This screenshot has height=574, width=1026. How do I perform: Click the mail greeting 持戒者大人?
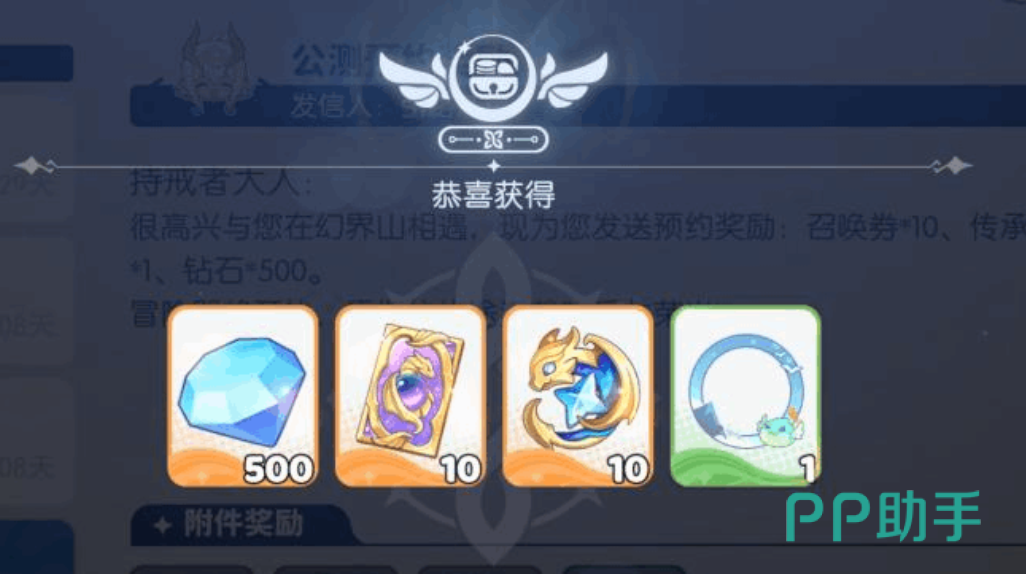coord(216,183)
